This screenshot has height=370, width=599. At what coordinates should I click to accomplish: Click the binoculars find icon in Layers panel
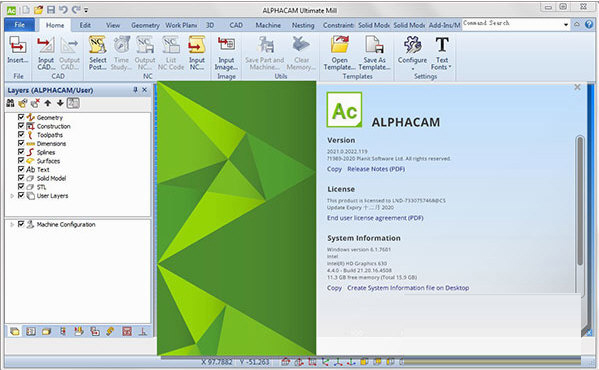tap(10, 103)
